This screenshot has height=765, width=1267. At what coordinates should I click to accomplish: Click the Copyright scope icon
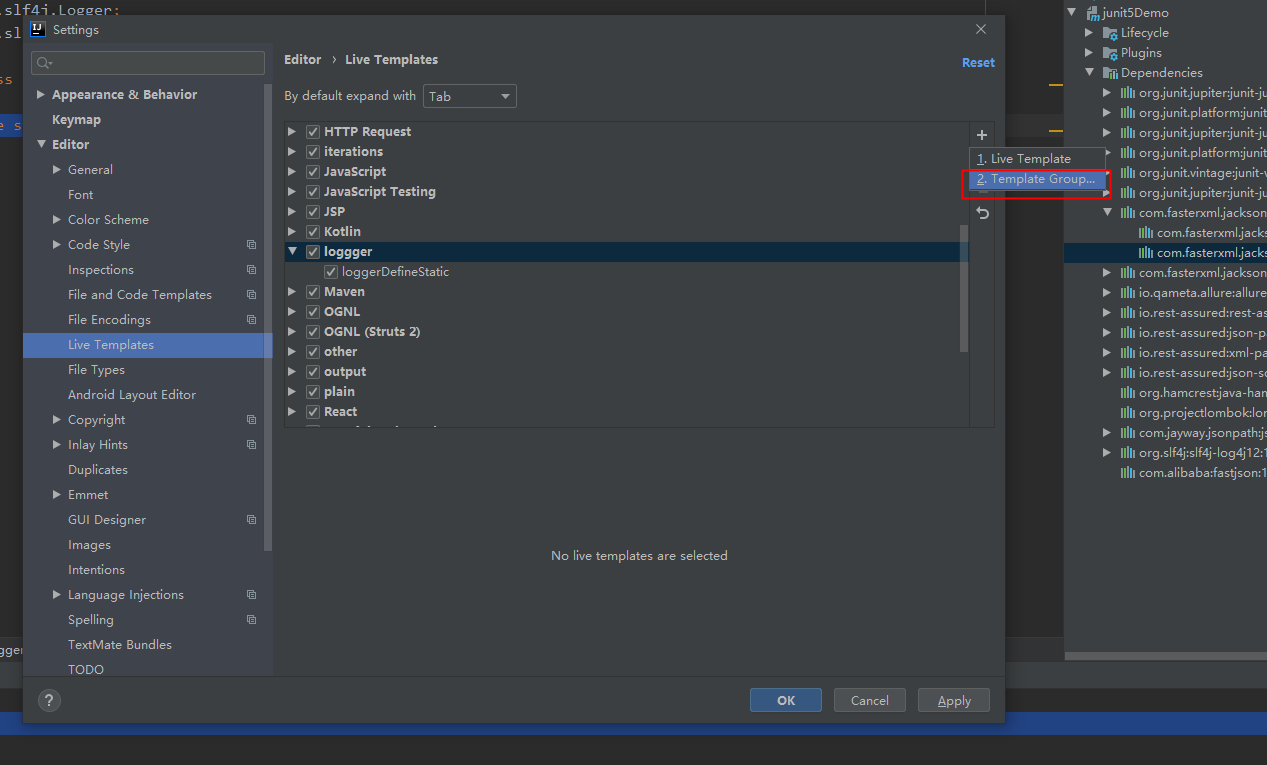pyautogui.click(x=252, y=420)
